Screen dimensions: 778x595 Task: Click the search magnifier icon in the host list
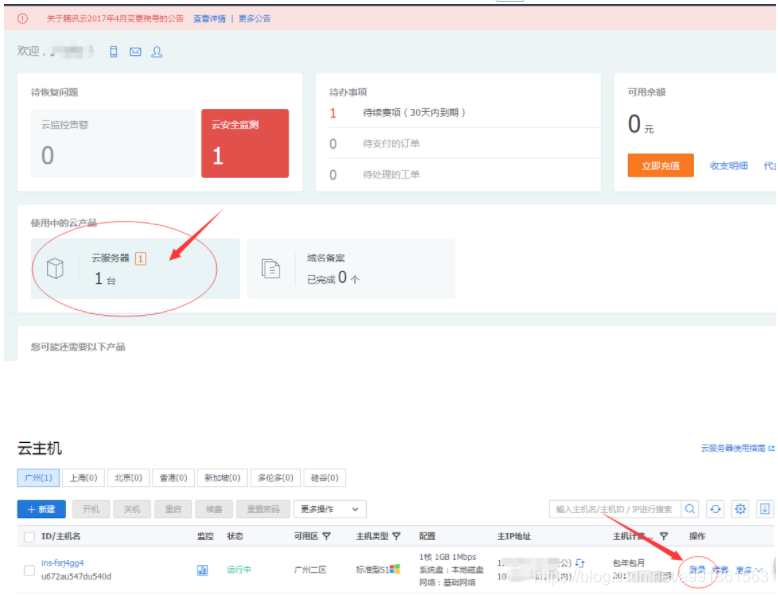click(x=690, y=509)
